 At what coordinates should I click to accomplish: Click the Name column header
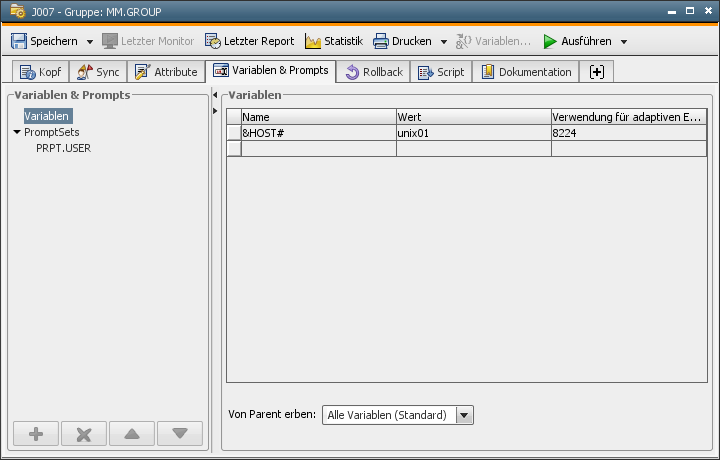[x=318, y=117]
